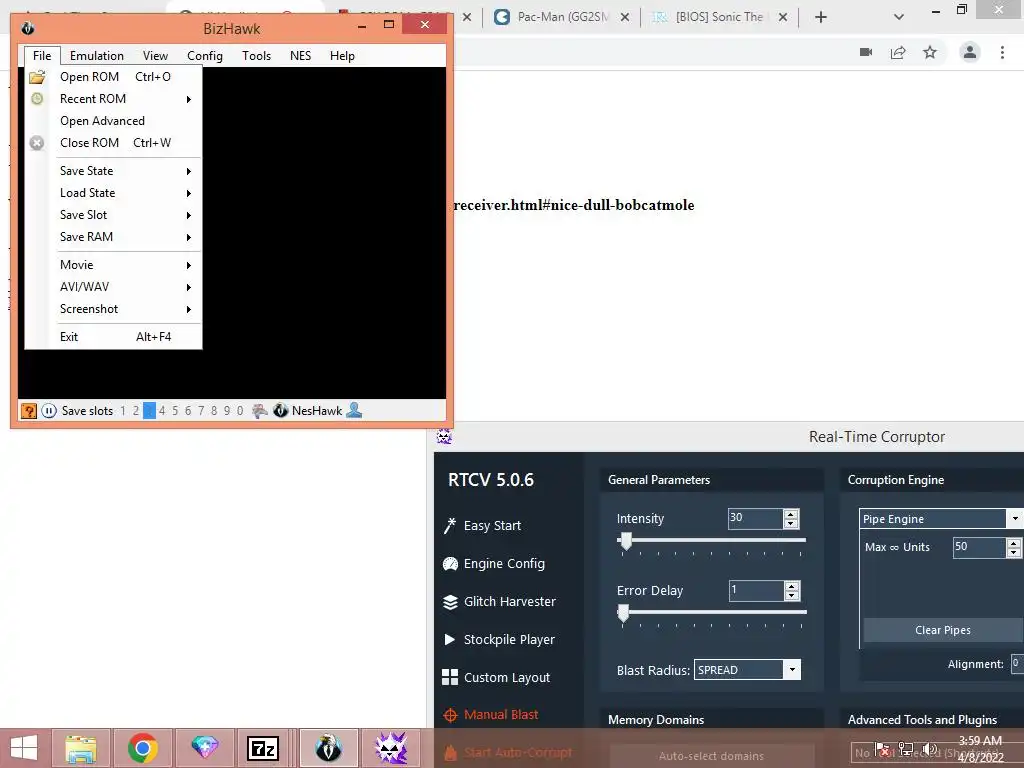Select Close ROM in the File menu
This screenshot has height=768, width=1024.
click(x=114, y=143)
